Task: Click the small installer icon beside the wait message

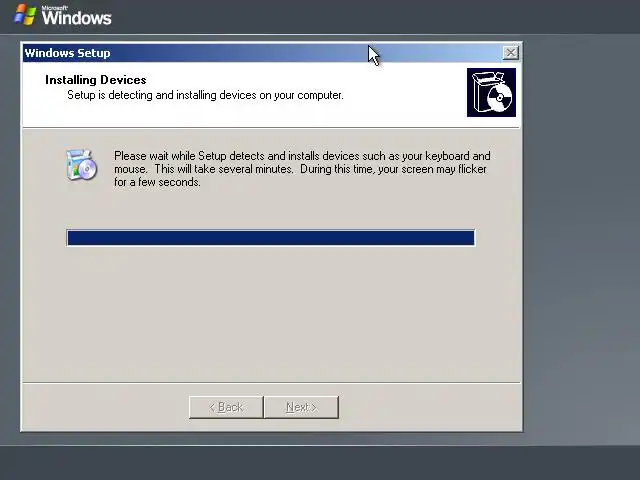Action: (x=82, y=165)
